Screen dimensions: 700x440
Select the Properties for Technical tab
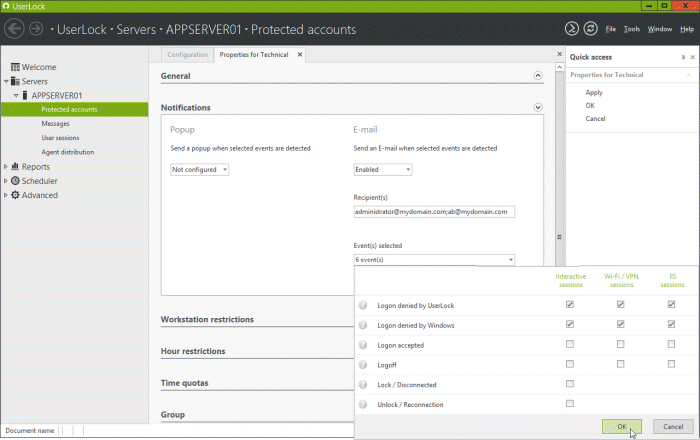(254, 54)
